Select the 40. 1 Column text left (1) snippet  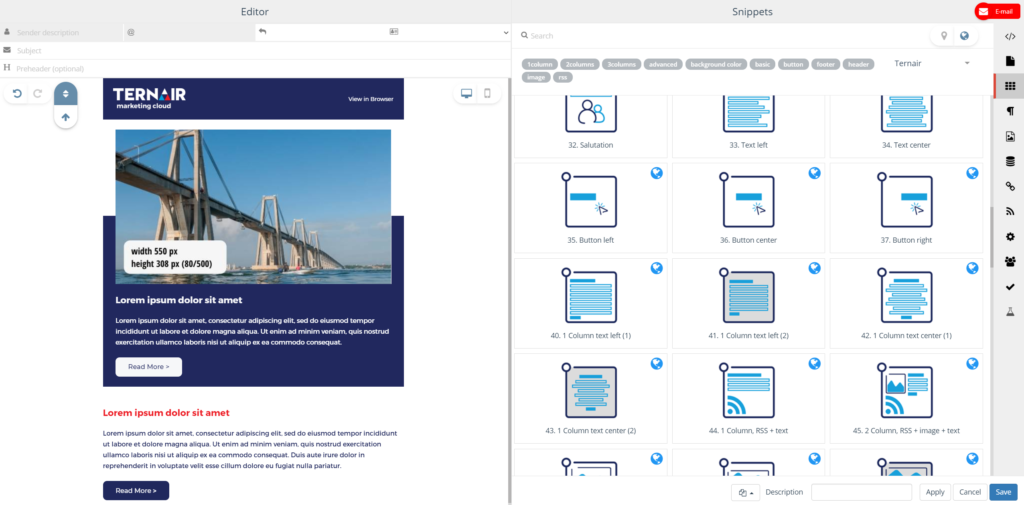(x=590, y=303)
